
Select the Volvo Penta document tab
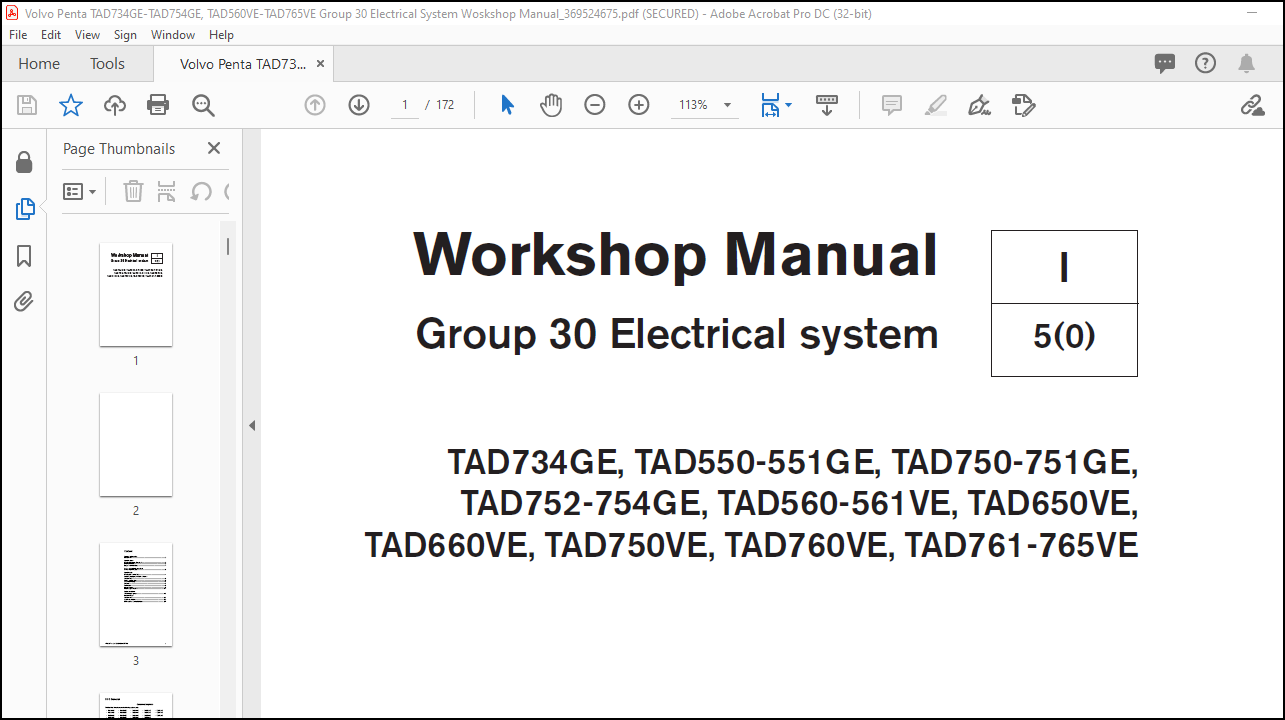point(243,63)
